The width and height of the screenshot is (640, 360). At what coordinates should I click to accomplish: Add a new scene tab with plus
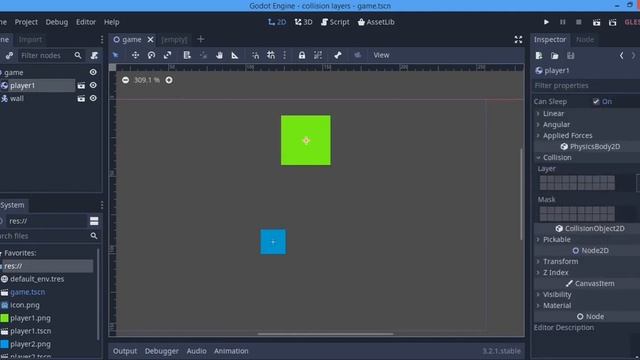pos(200,39)
